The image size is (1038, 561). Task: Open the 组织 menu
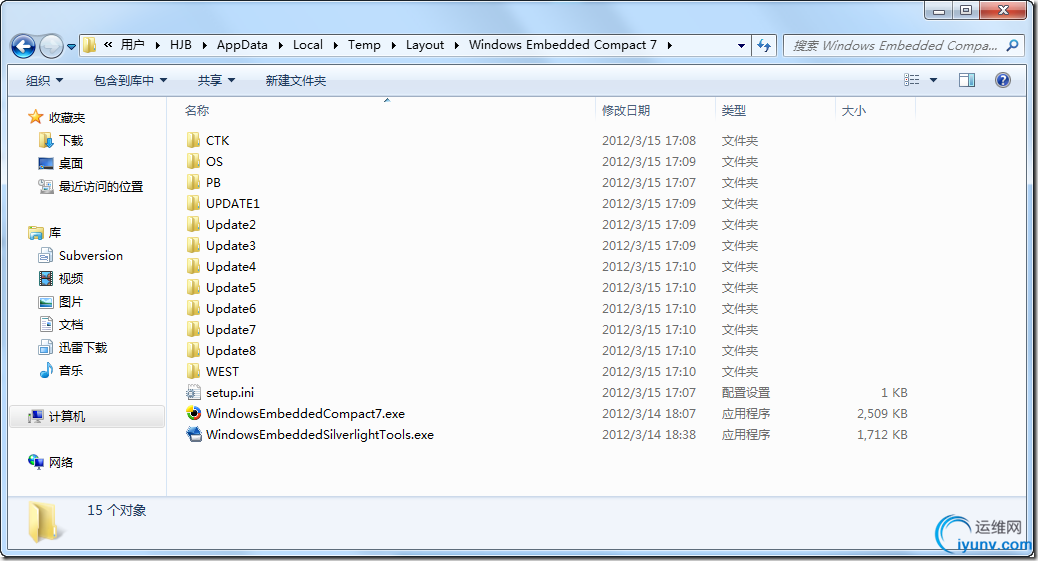(x=44, y=80)
